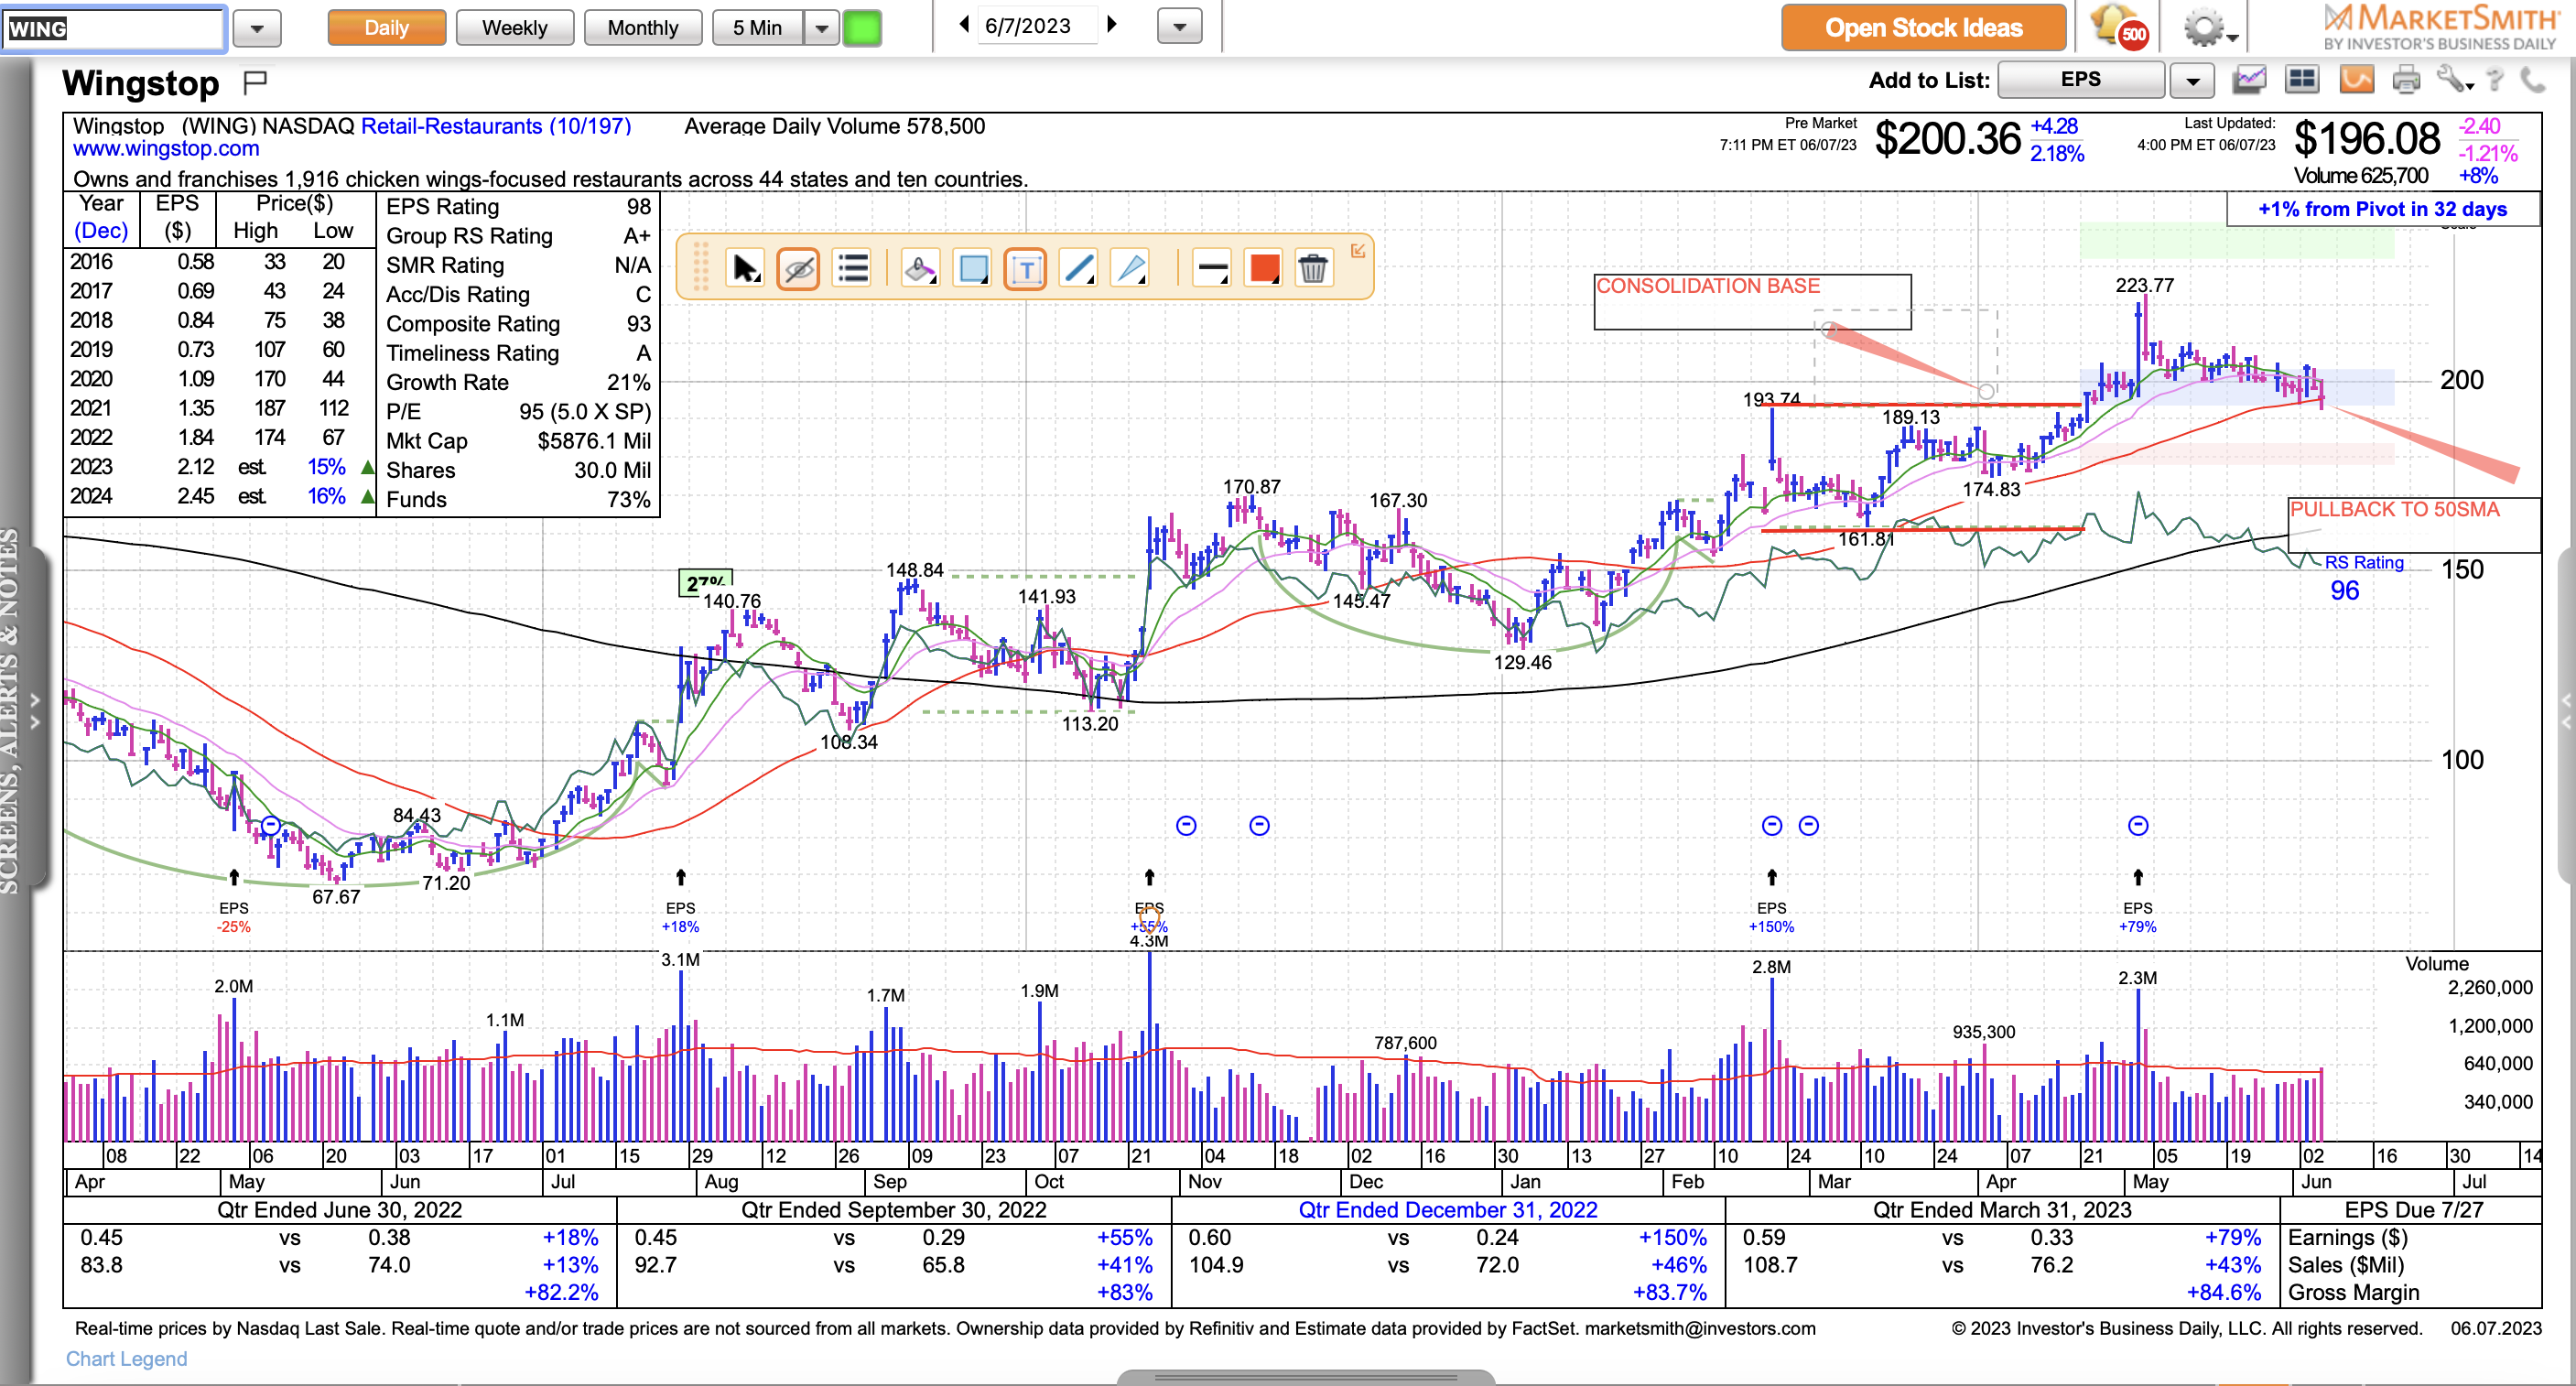Click the +1% from Pivot in 32 days label
The height and width of the screenshot is (1386, 2576).
(x=2382, y=209)
